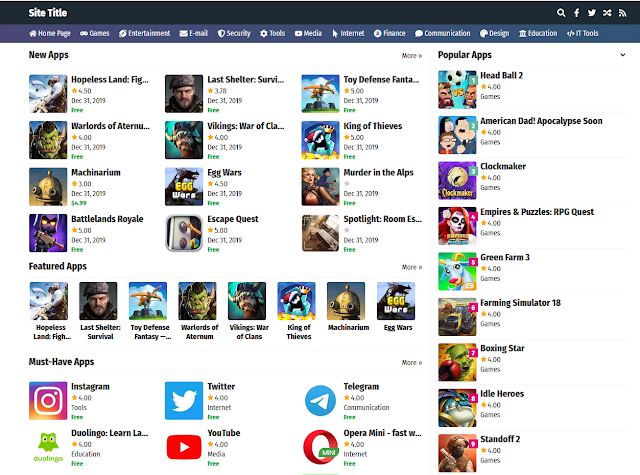640x475 pixels.
Task: Open the Escape Quest icon
Action: click(184, 233)
